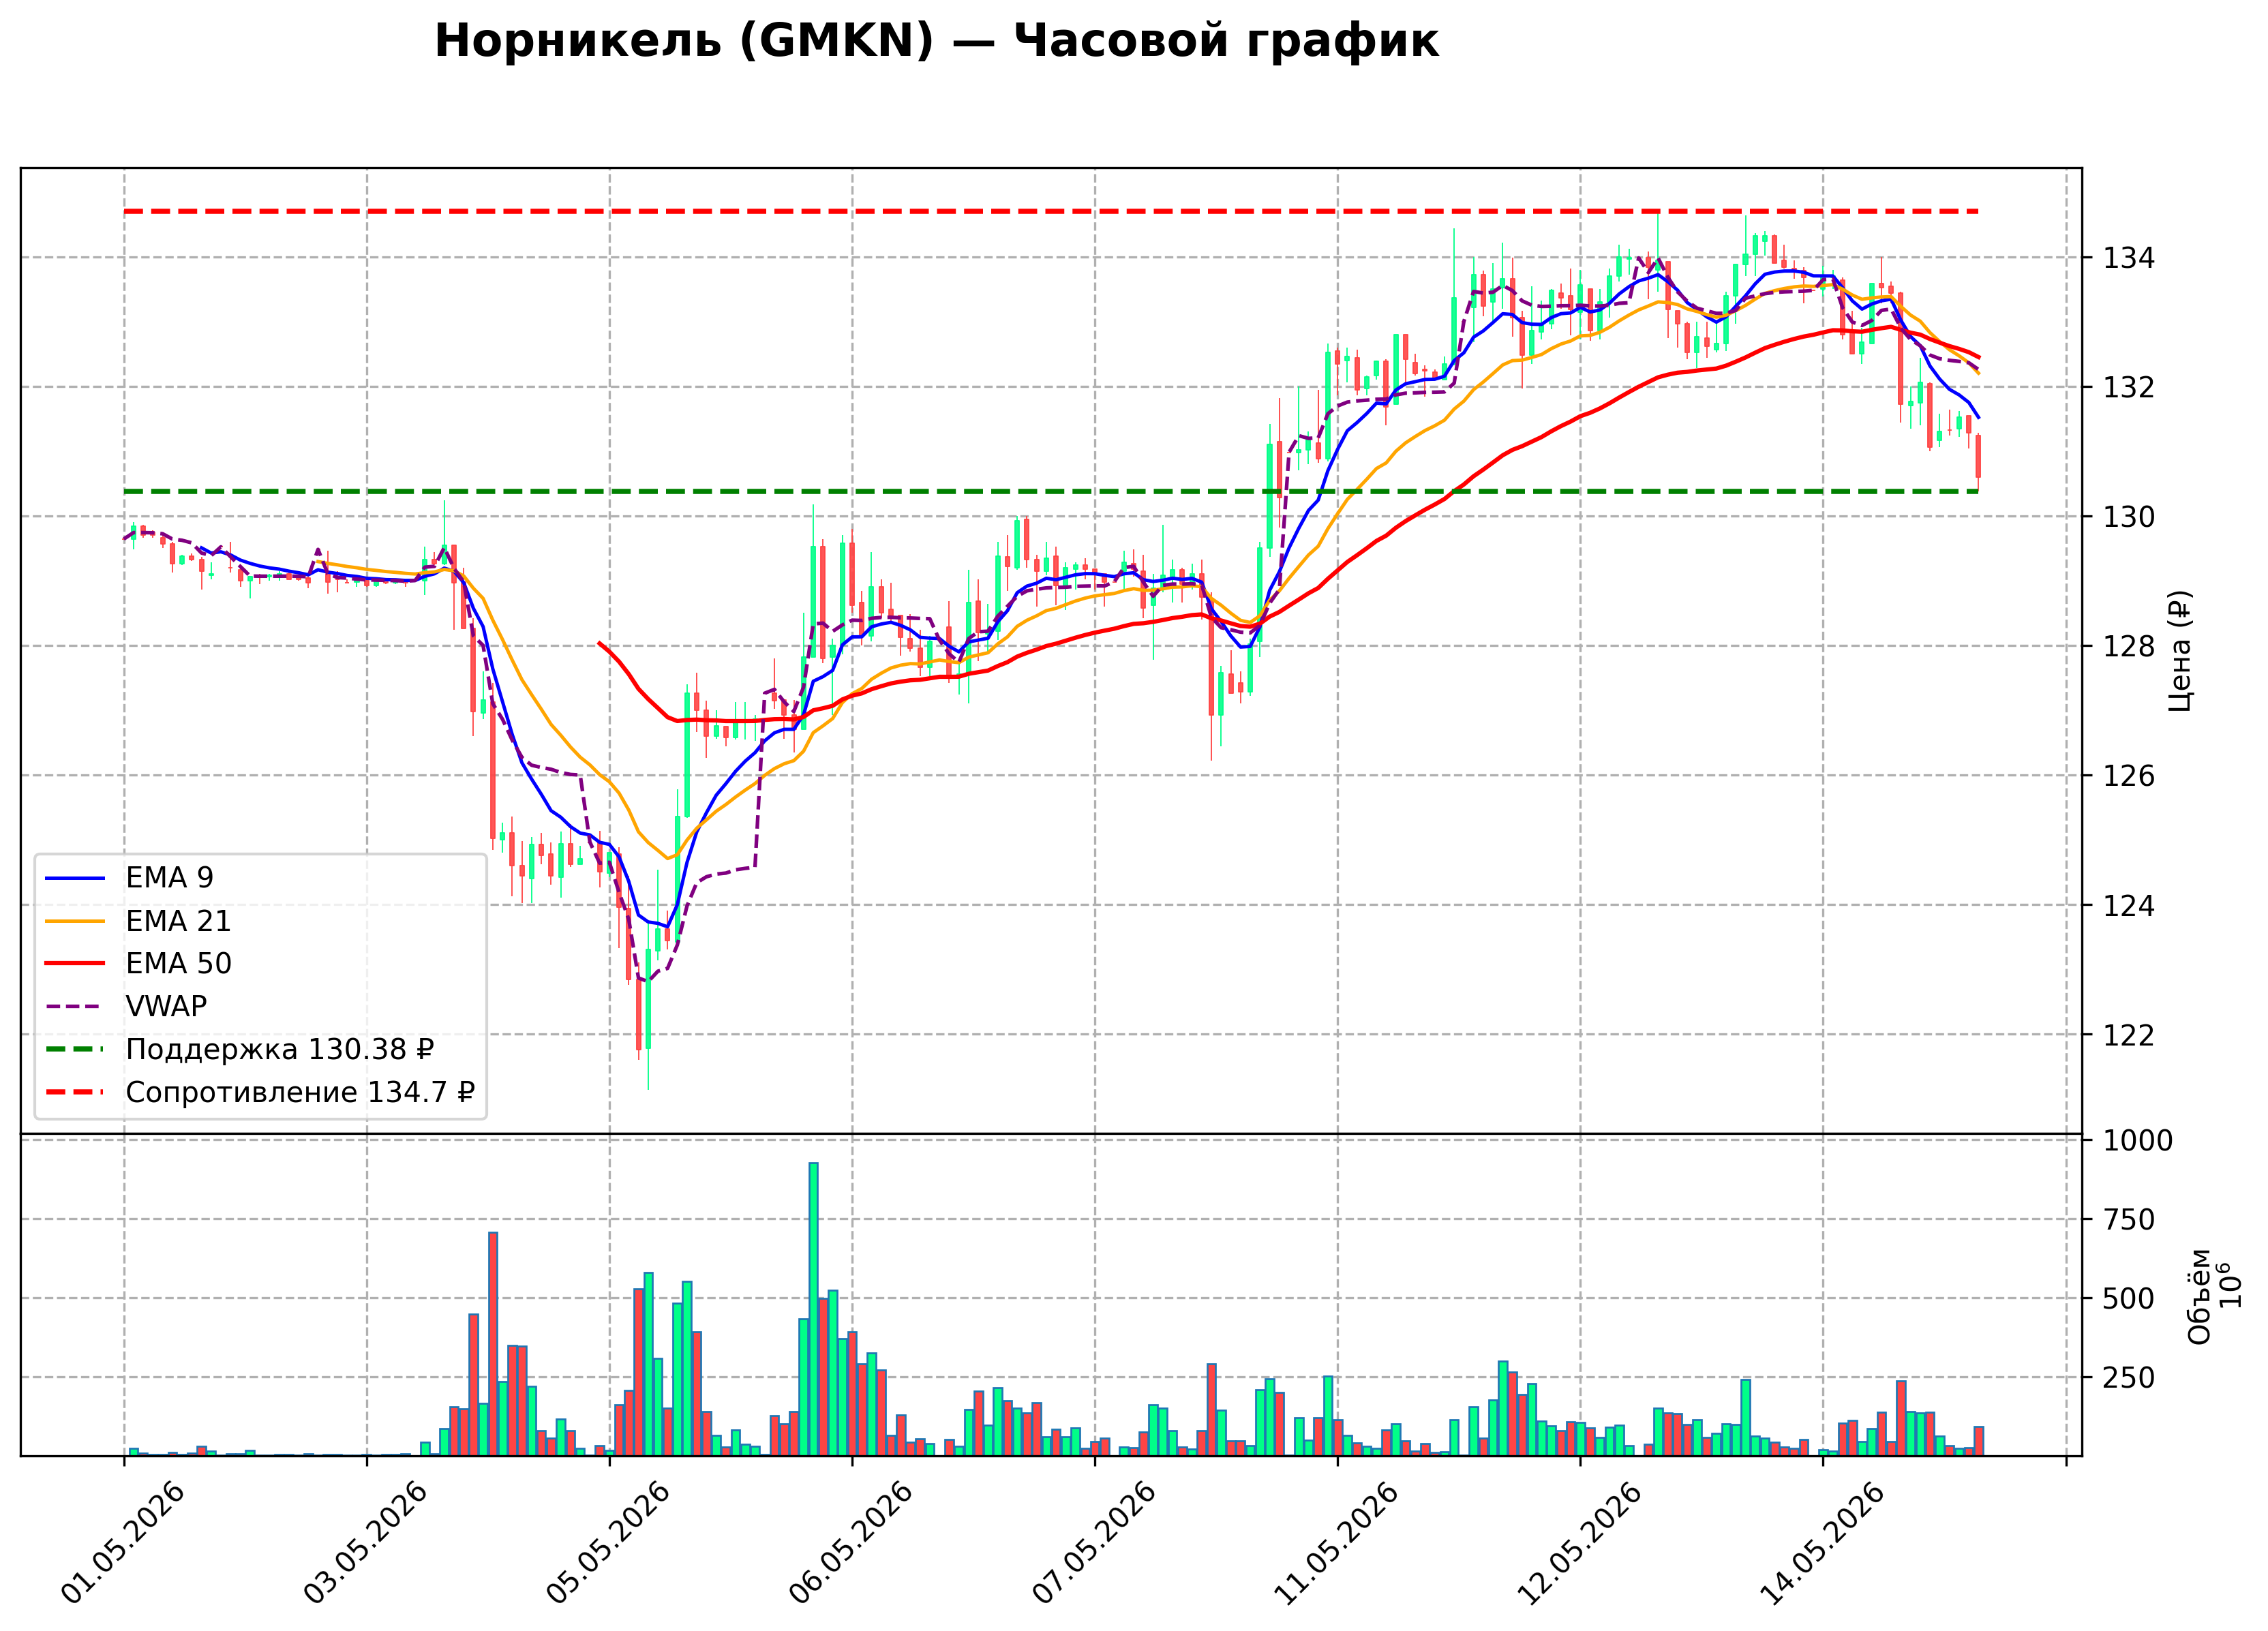Click volume axis tick 750
The width and height of the screenshot is (2268, 1631).
pos(2128,1220)
